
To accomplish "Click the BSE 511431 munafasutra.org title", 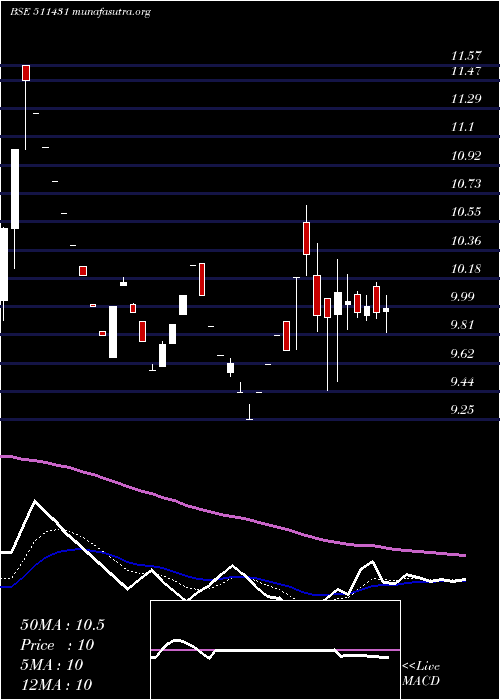I will click(x=80, y=12).
